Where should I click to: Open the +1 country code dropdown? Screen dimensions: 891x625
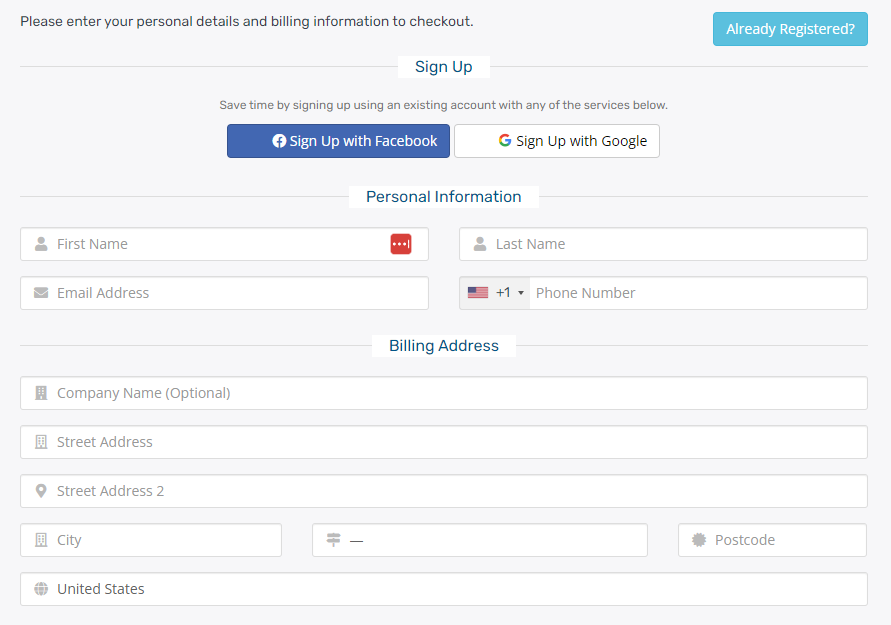tap(508, 292)
